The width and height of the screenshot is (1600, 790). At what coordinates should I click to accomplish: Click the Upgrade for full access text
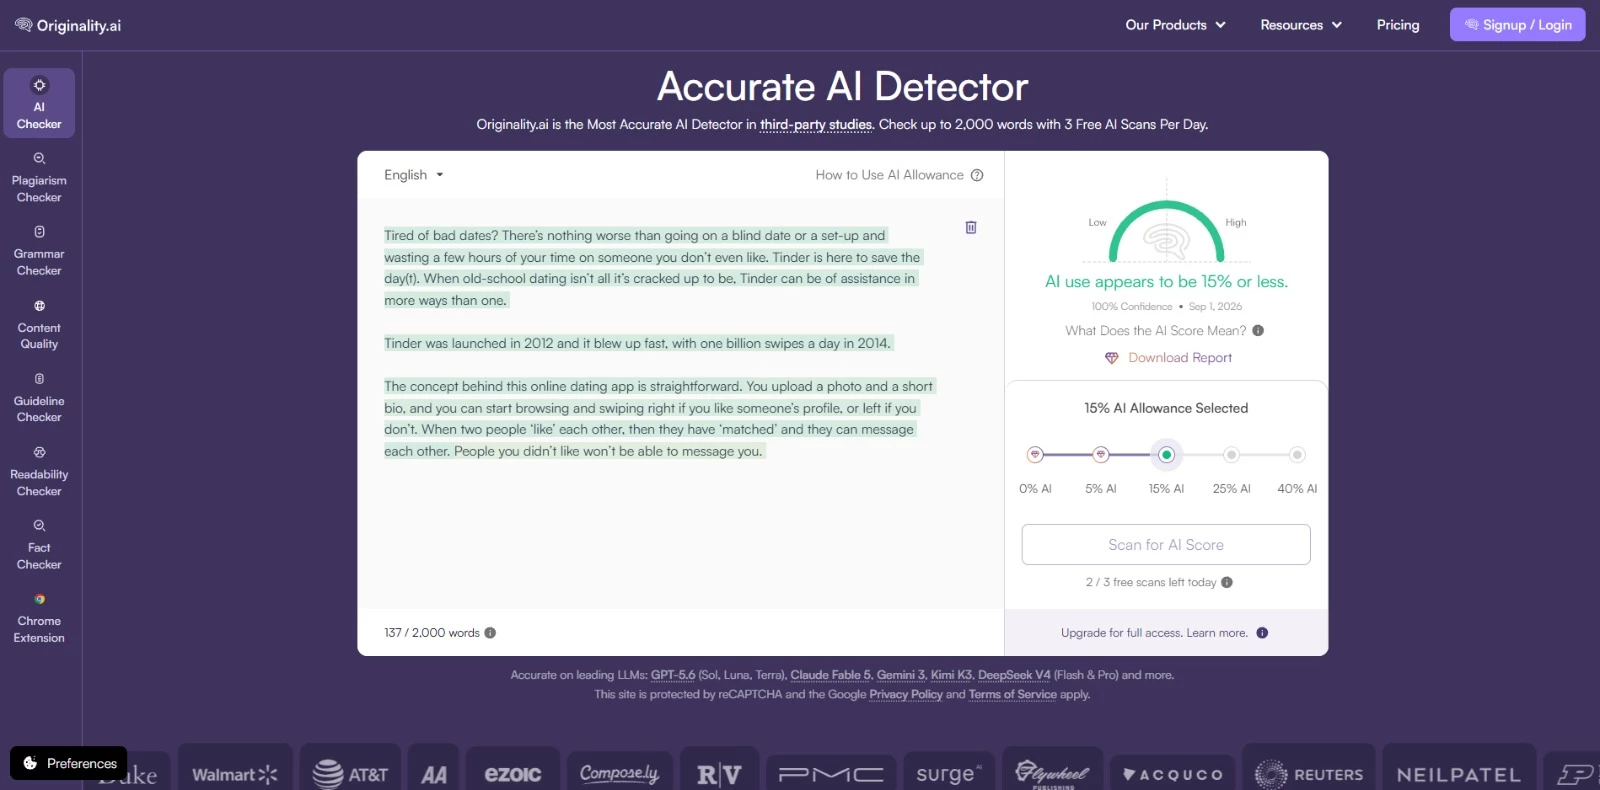click(1154, 633)
